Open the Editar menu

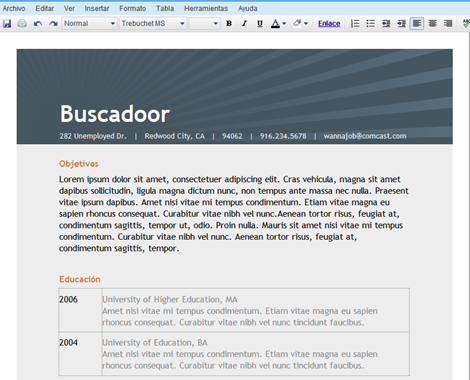coord(45,9)
